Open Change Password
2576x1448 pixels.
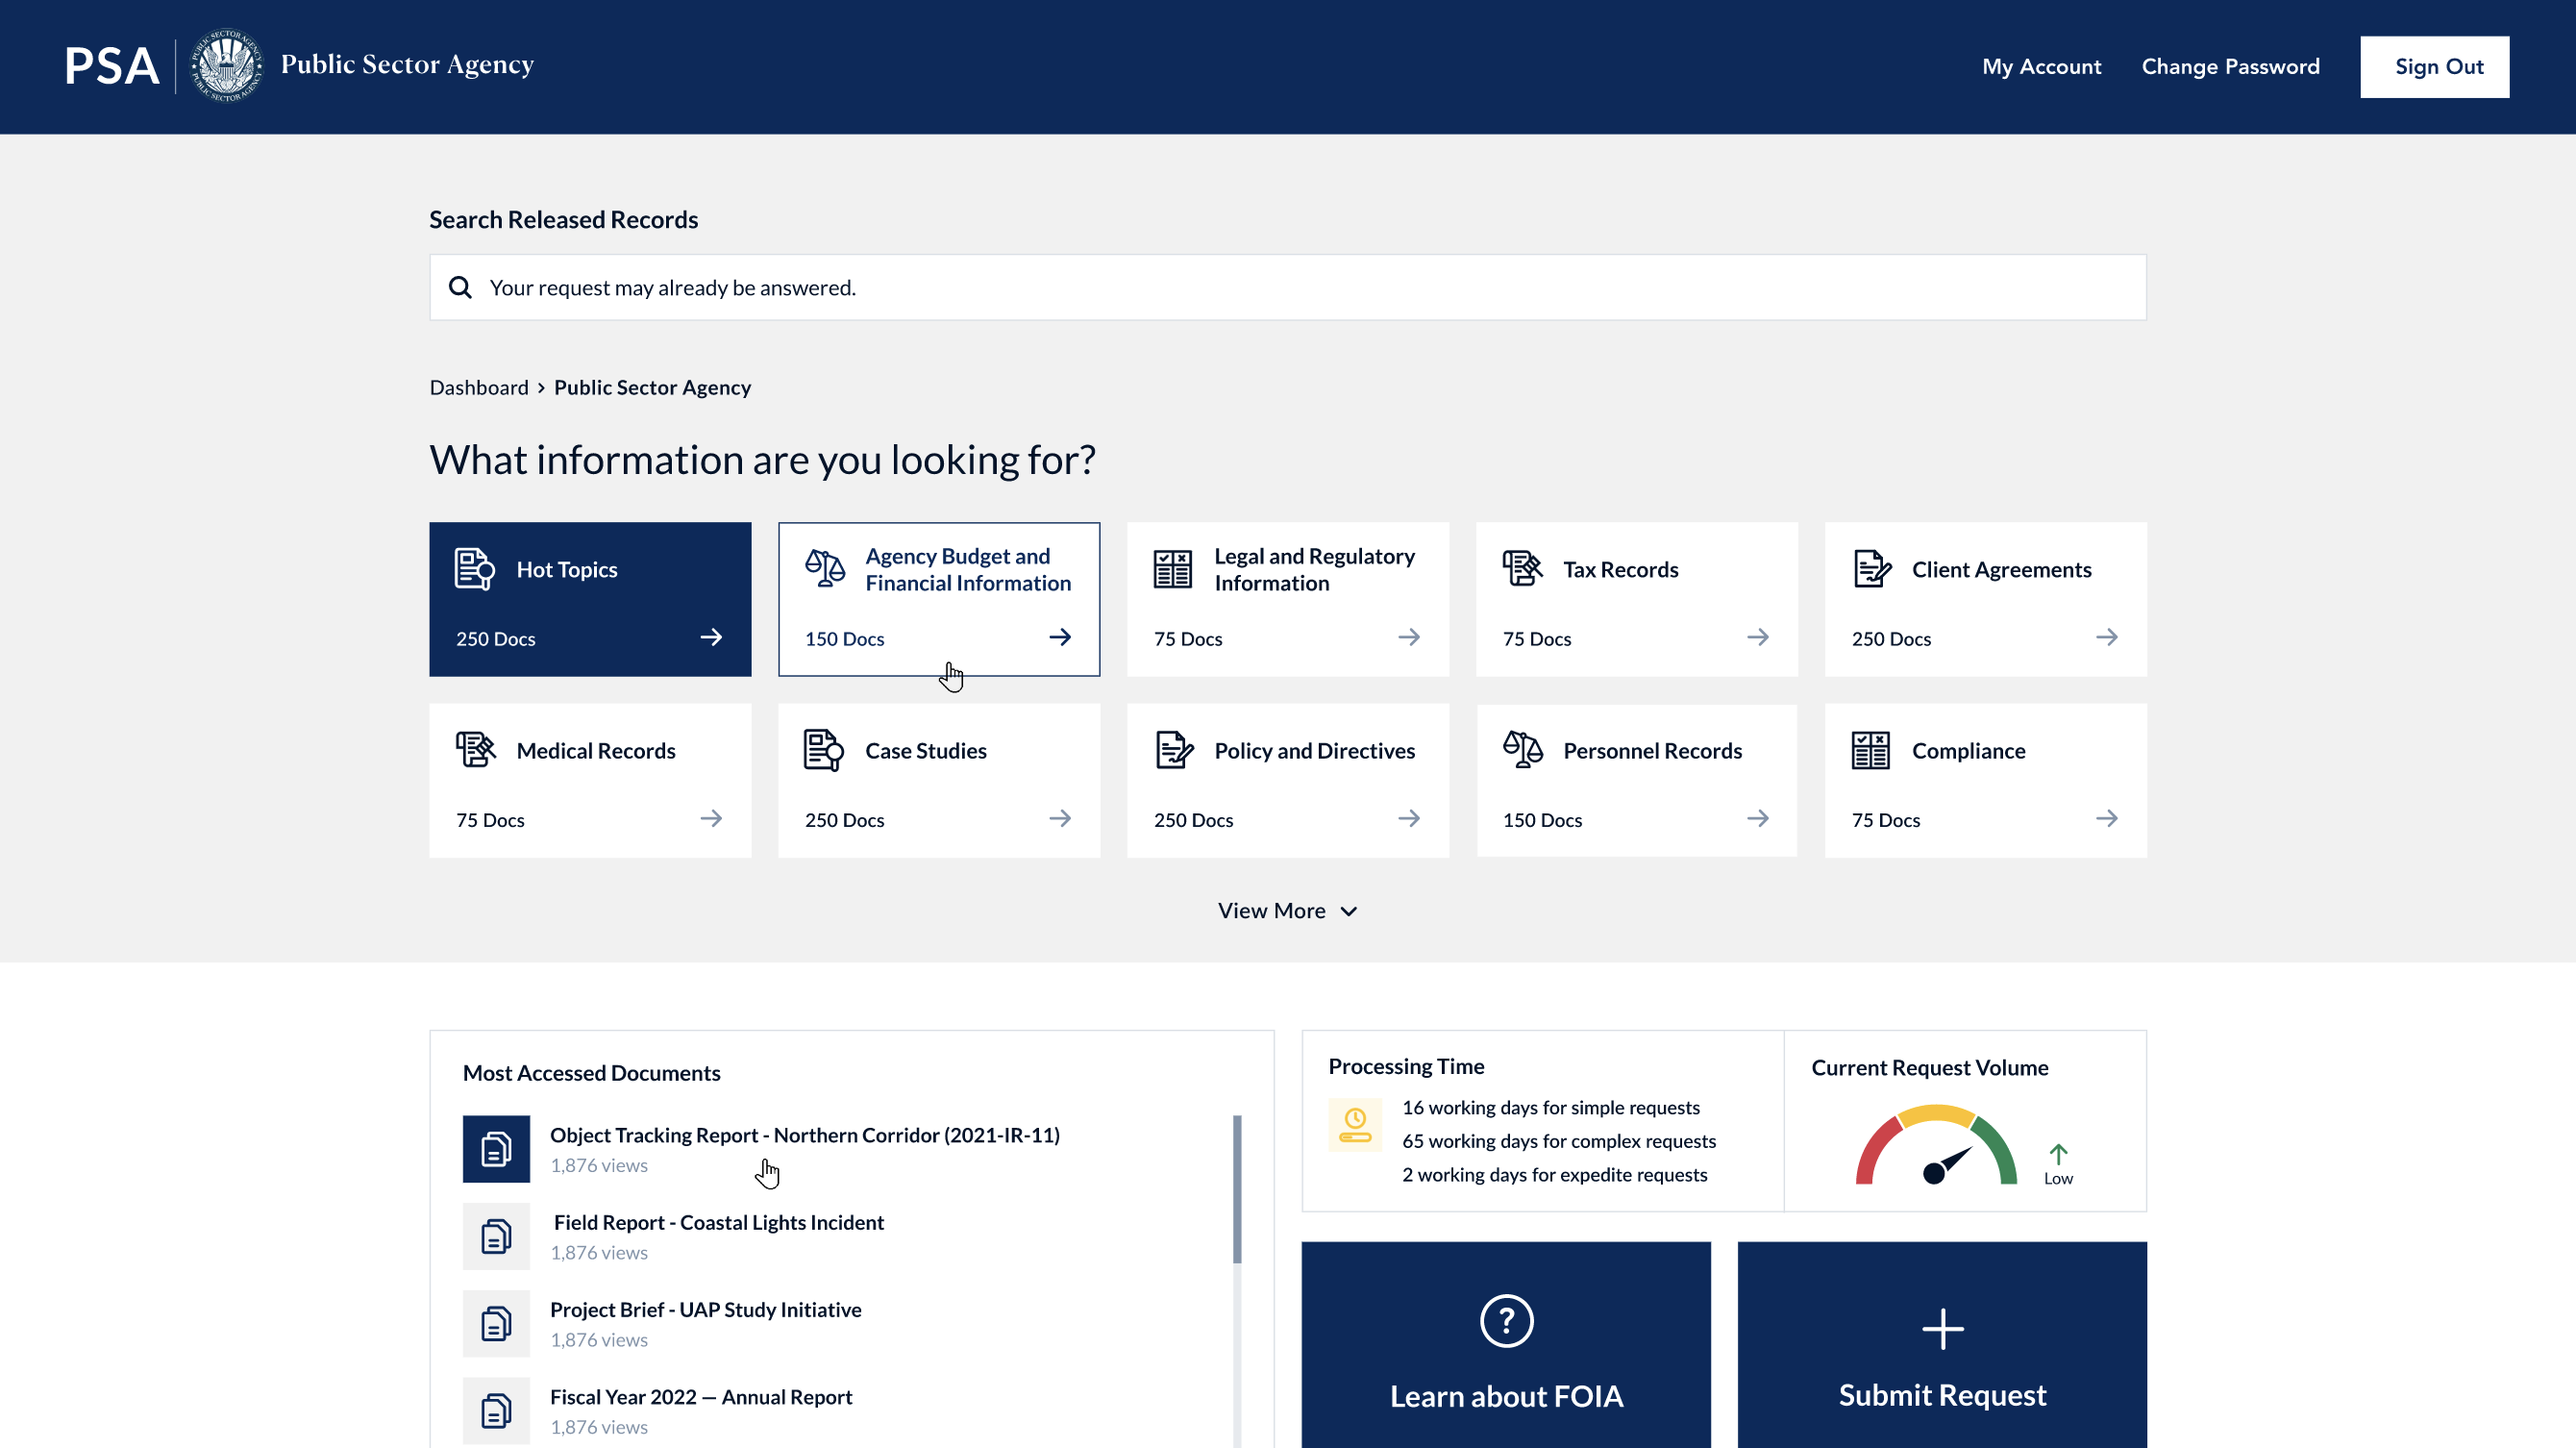tap(2230, 66)
